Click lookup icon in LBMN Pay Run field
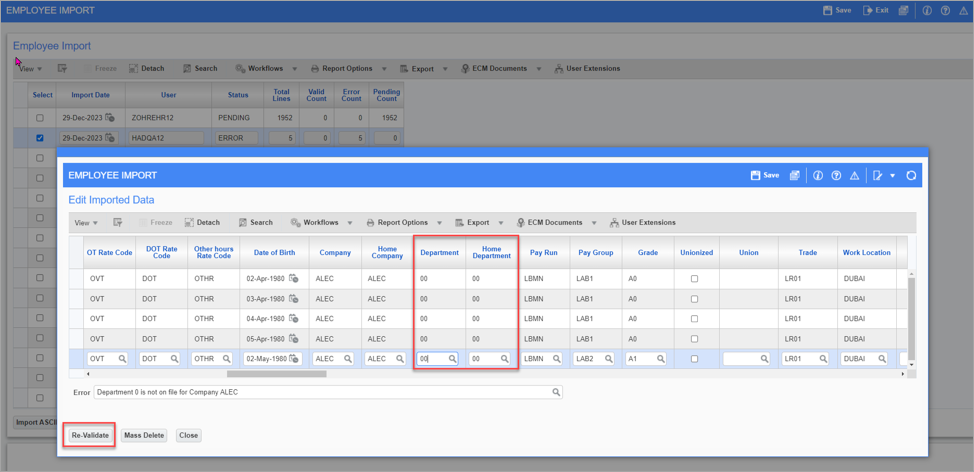974x472 pixels. [x=557, y=358]
